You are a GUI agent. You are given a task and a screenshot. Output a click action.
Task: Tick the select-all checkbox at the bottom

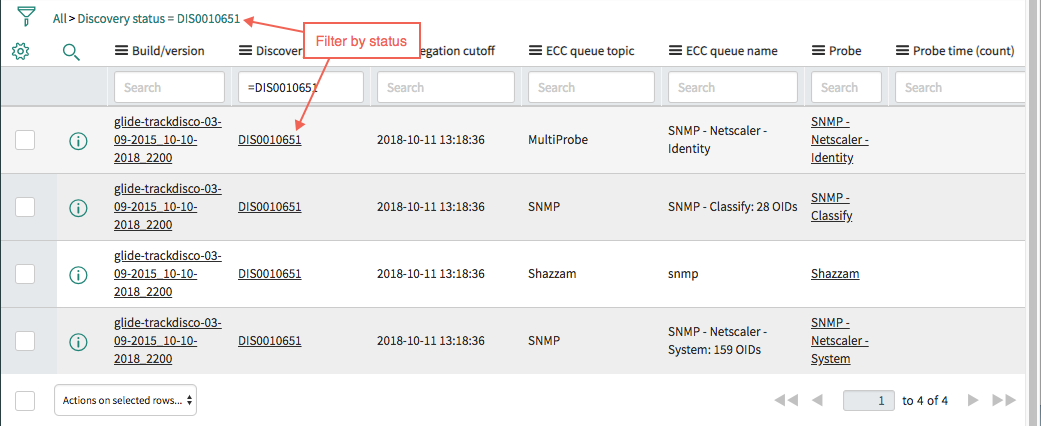pyautogui.click(x=25, y=400)
